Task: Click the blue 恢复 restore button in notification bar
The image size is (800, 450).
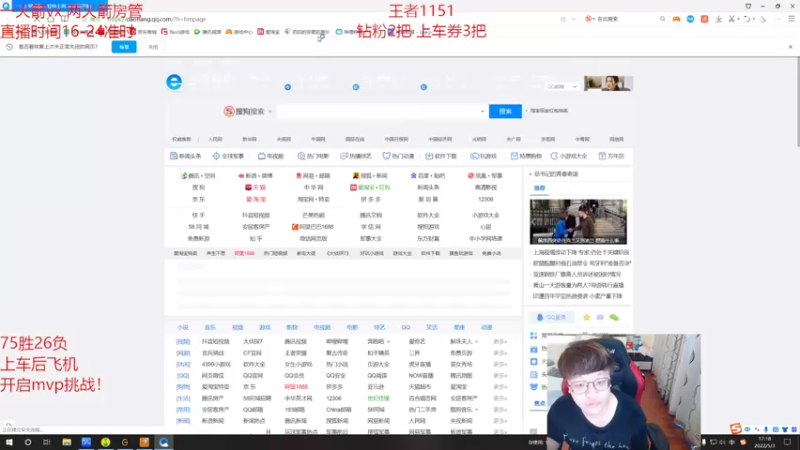Action: tap(124, 46)
